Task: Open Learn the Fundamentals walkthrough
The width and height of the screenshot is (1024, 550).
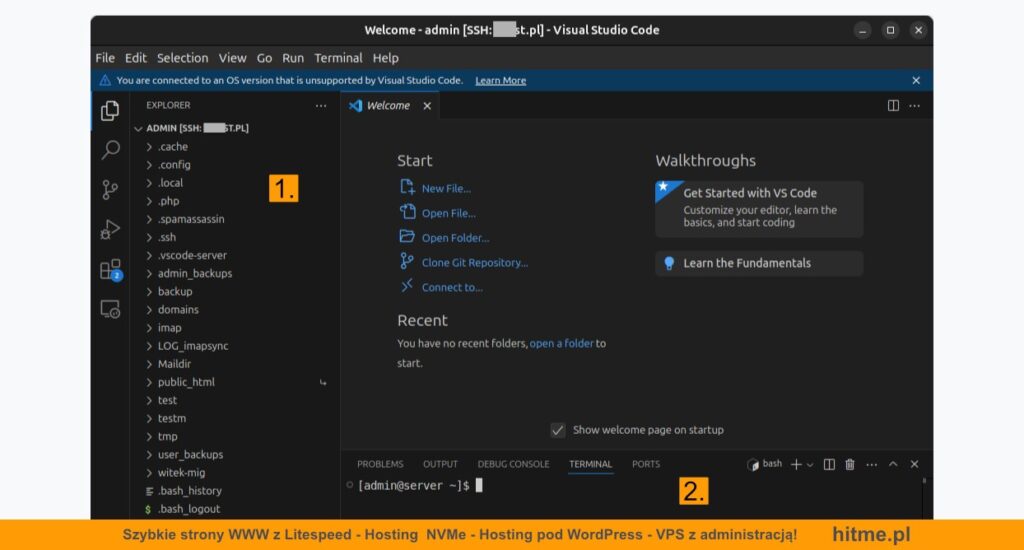Action: point(759,263)
